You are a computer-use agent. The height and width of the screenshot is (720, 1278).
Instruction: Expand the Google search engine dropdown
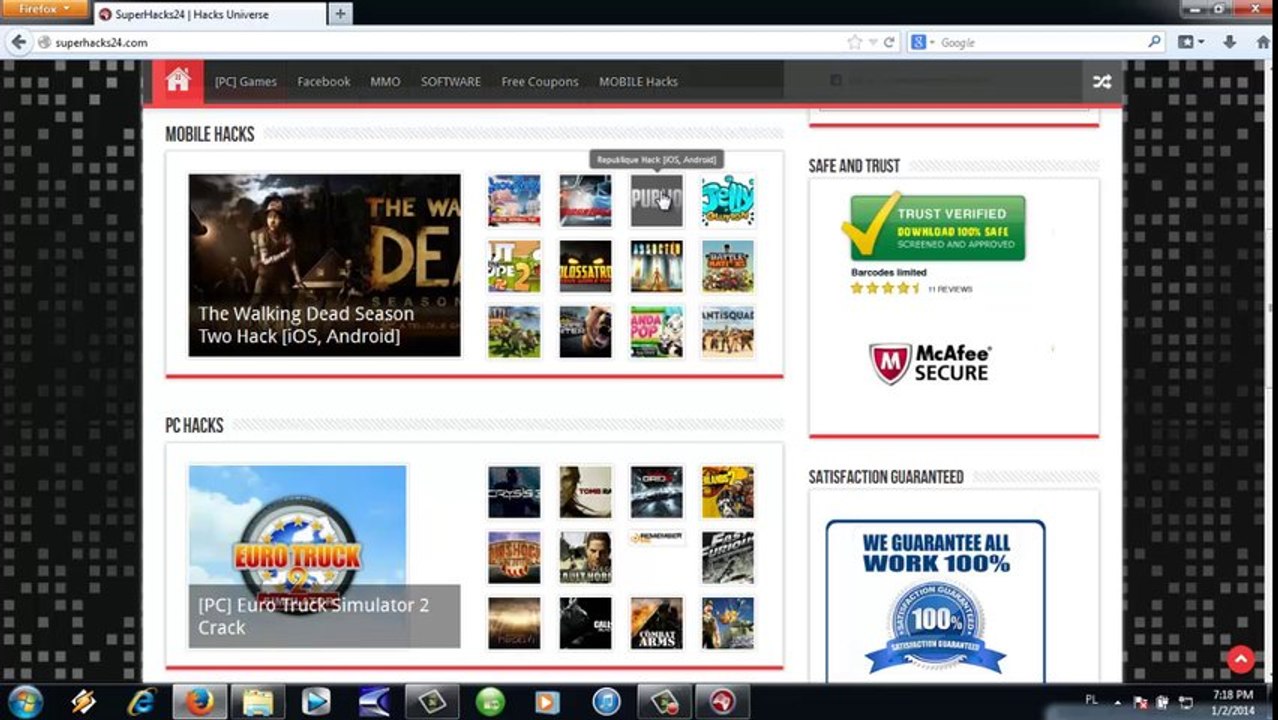click(x=923, y=42)
